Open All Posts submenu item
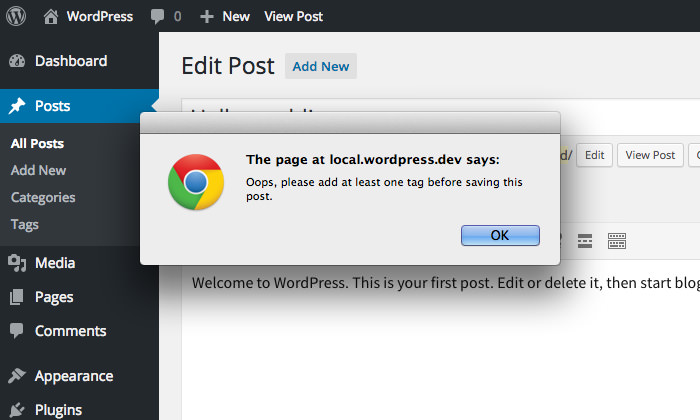Image resolution: width=700 pixels, height=420 pixels. pyautogui.click(x=38, y=143)
